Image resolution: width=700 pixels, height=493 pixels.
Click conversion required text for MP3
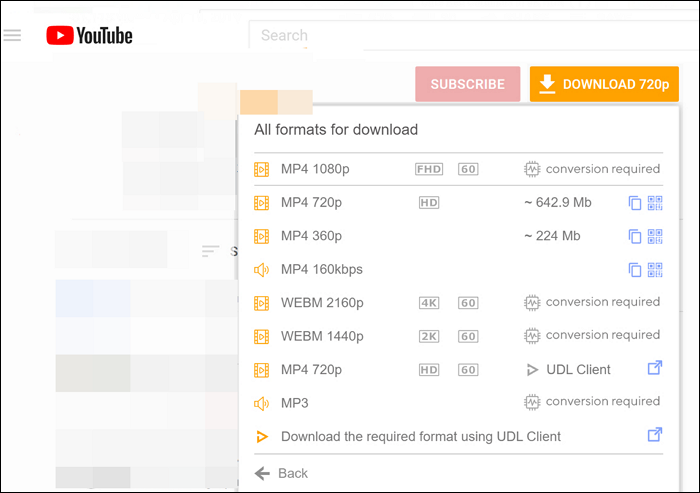coord(603,401)
